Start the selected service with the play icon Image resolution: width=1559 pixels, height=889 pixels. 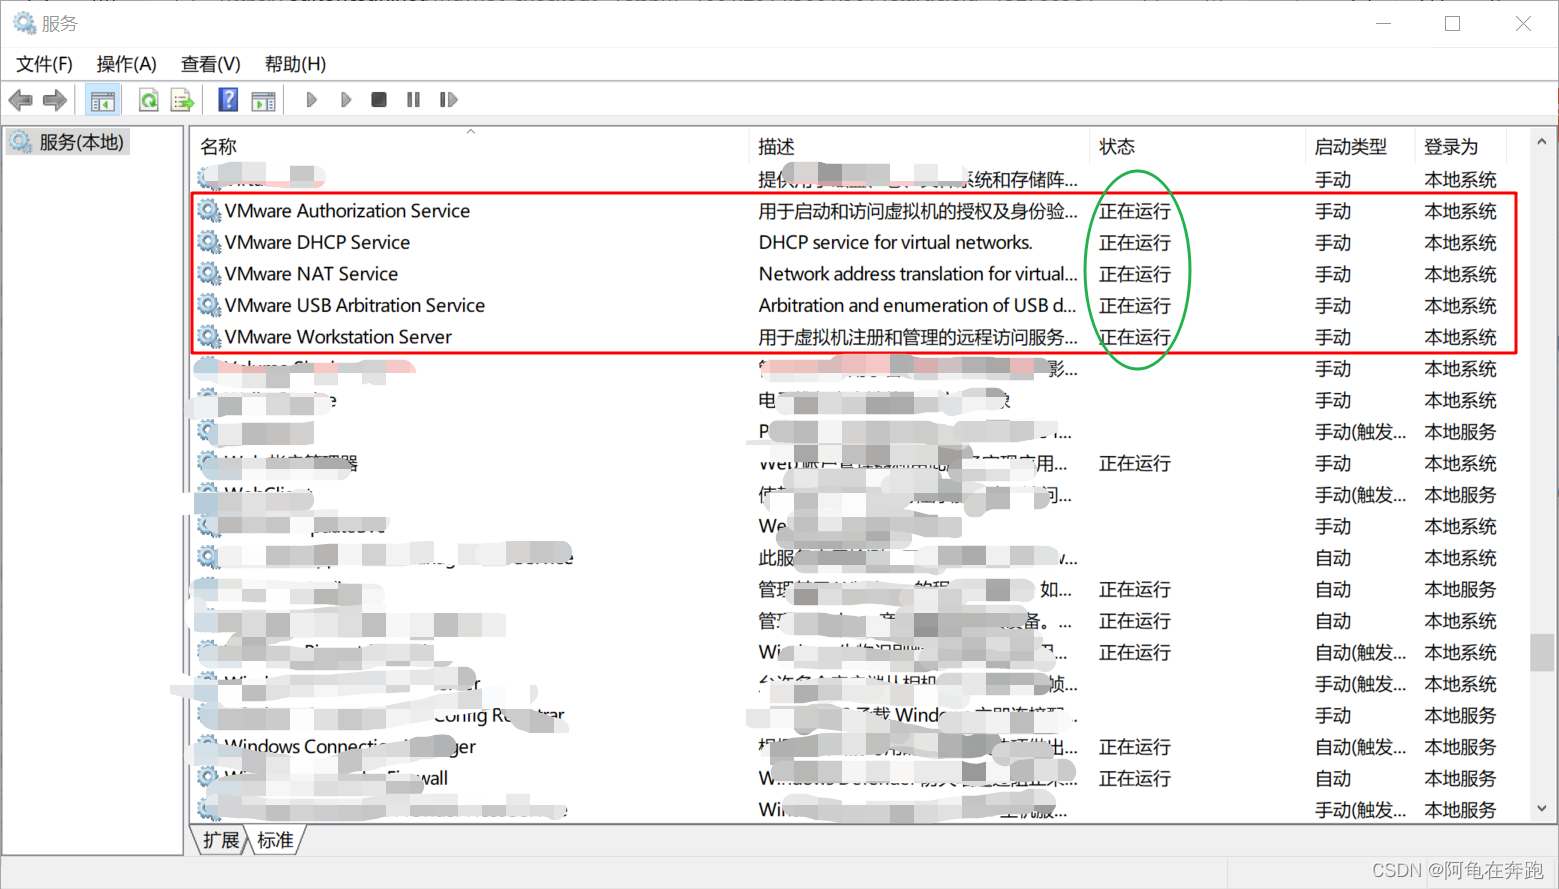[x=311, y=99]
